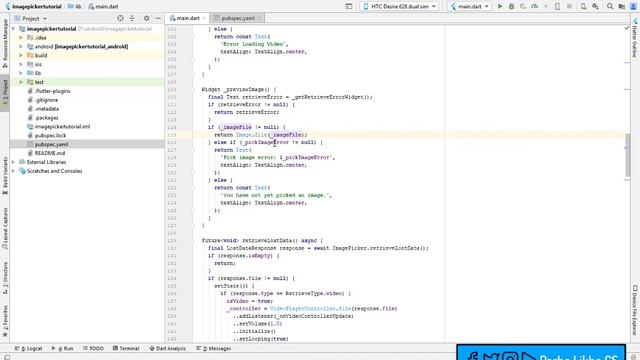Open the Run tool window

62,349
